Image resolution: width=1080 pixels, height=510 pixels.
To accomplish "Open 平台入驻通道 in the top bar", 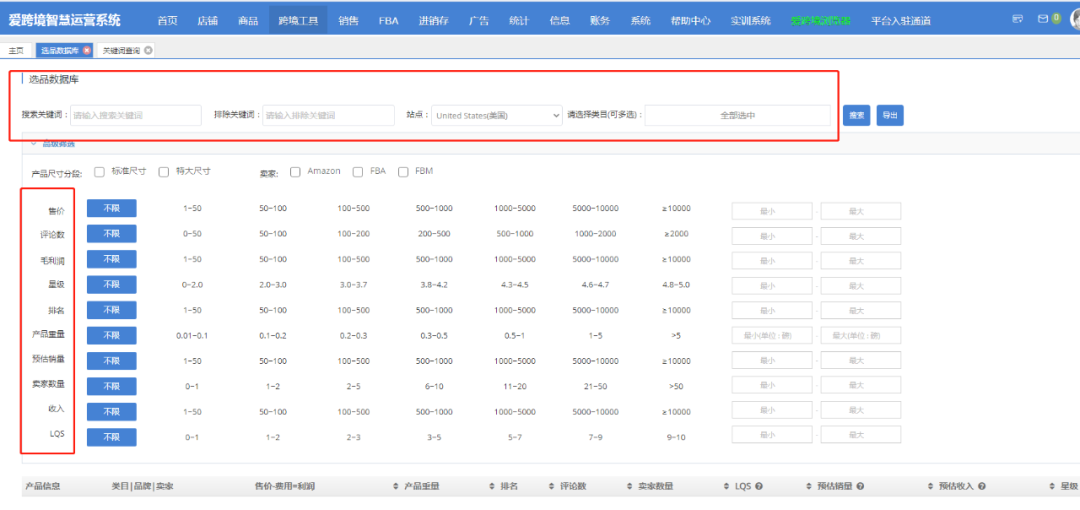I will 900,21.
